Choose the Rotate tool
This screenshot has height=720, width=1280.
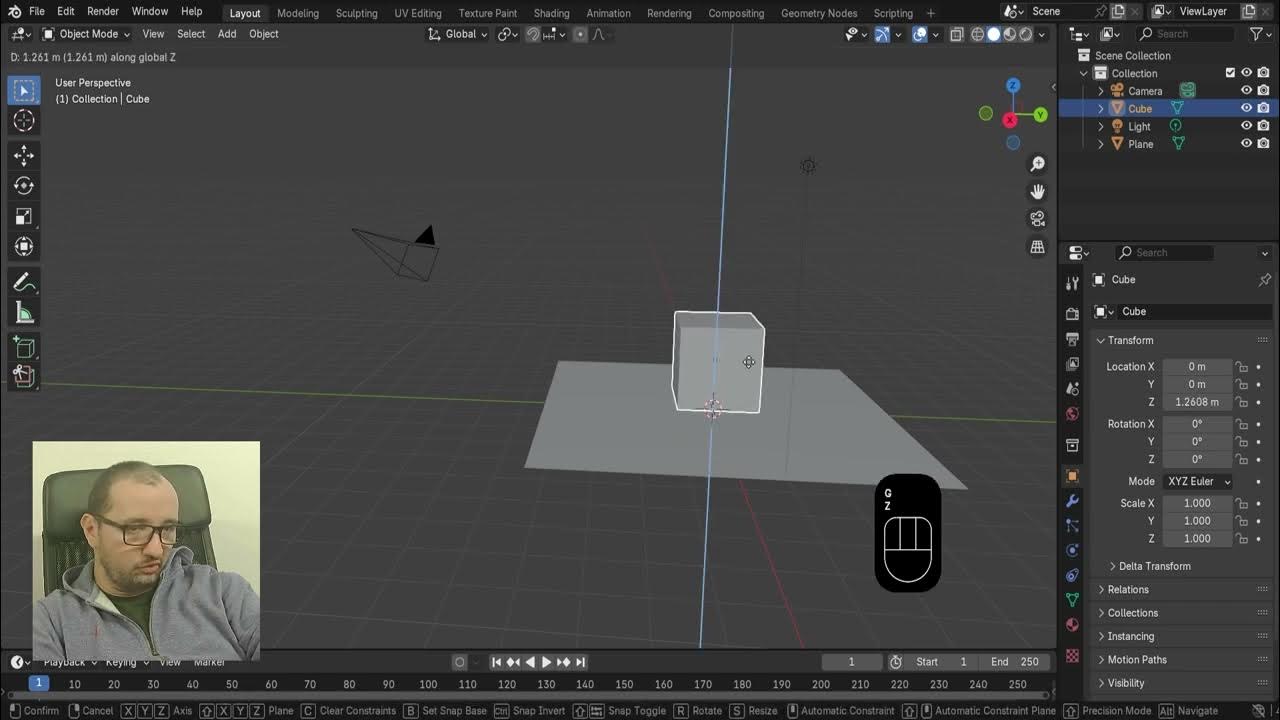(x=24, y=185)
